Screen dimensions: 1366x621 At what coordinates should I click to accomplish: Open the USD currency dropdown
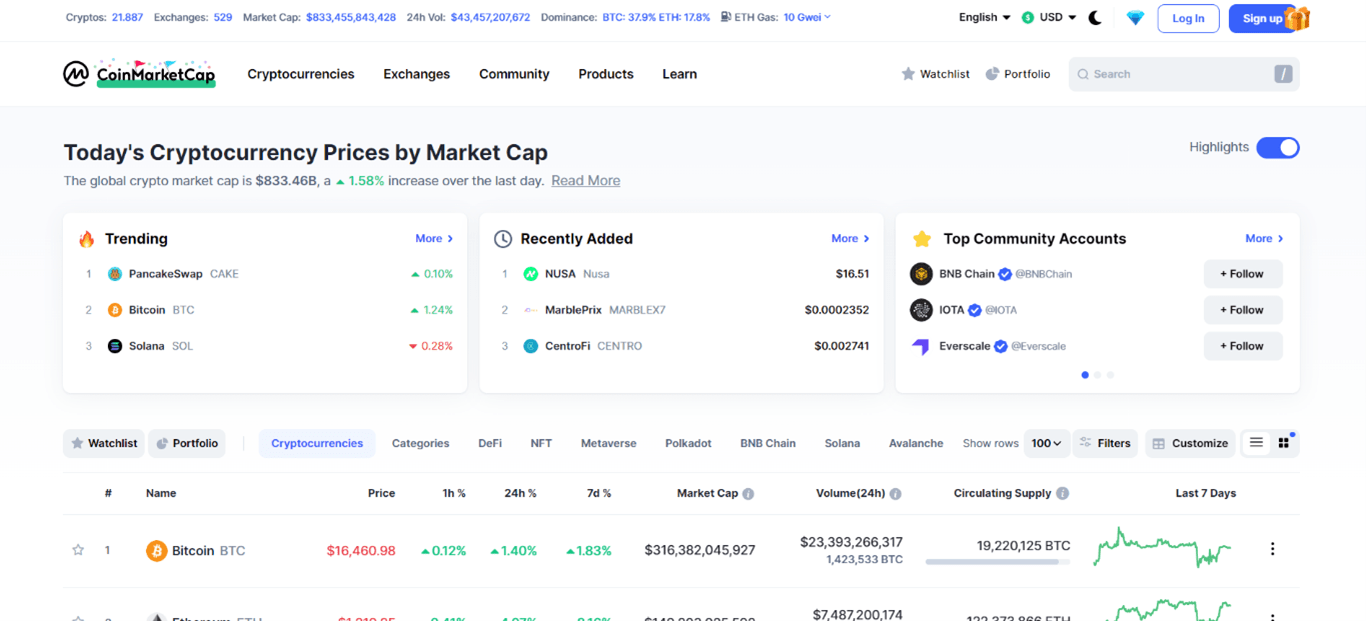(x=1049, y=18)
